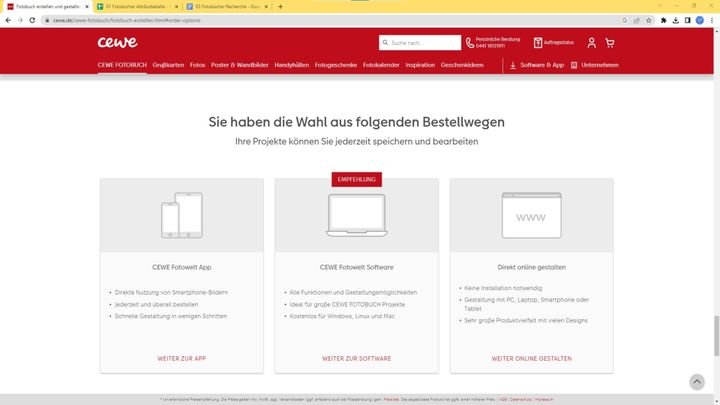Close the Fotobücher Attributtabelle tab
This screenshot has width=720, height=405.
click(x=176, y=7)
